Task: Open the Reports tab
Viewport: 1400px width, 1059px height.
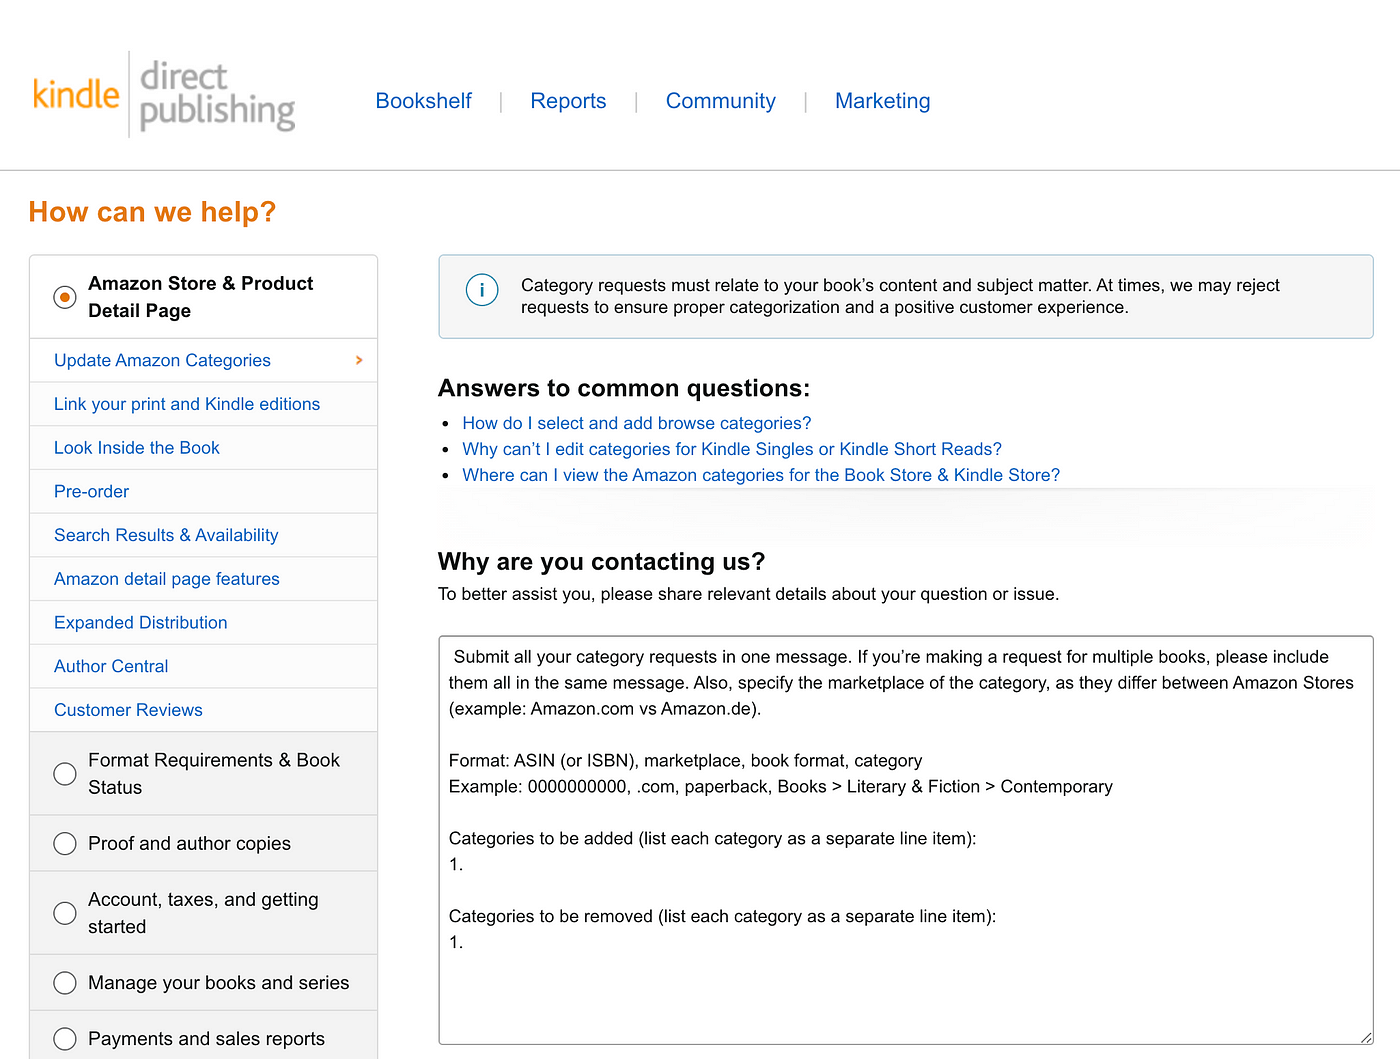Action: 568,101
